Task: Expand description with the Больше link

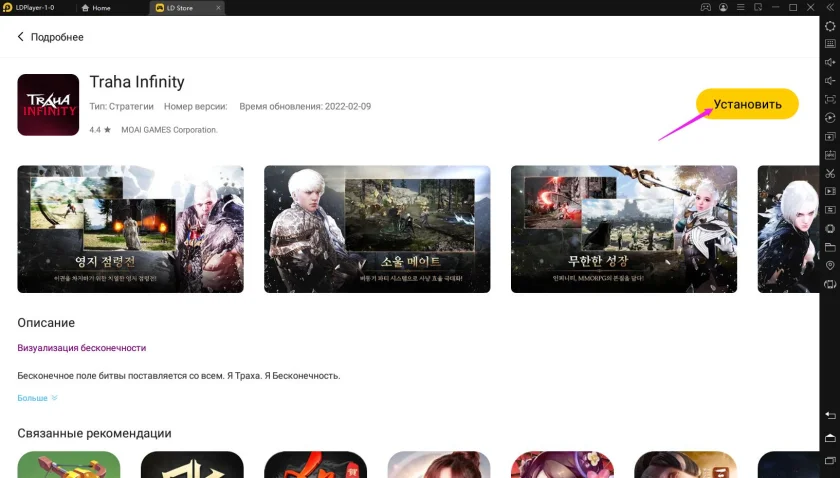Action: click(x=37, y=398)
